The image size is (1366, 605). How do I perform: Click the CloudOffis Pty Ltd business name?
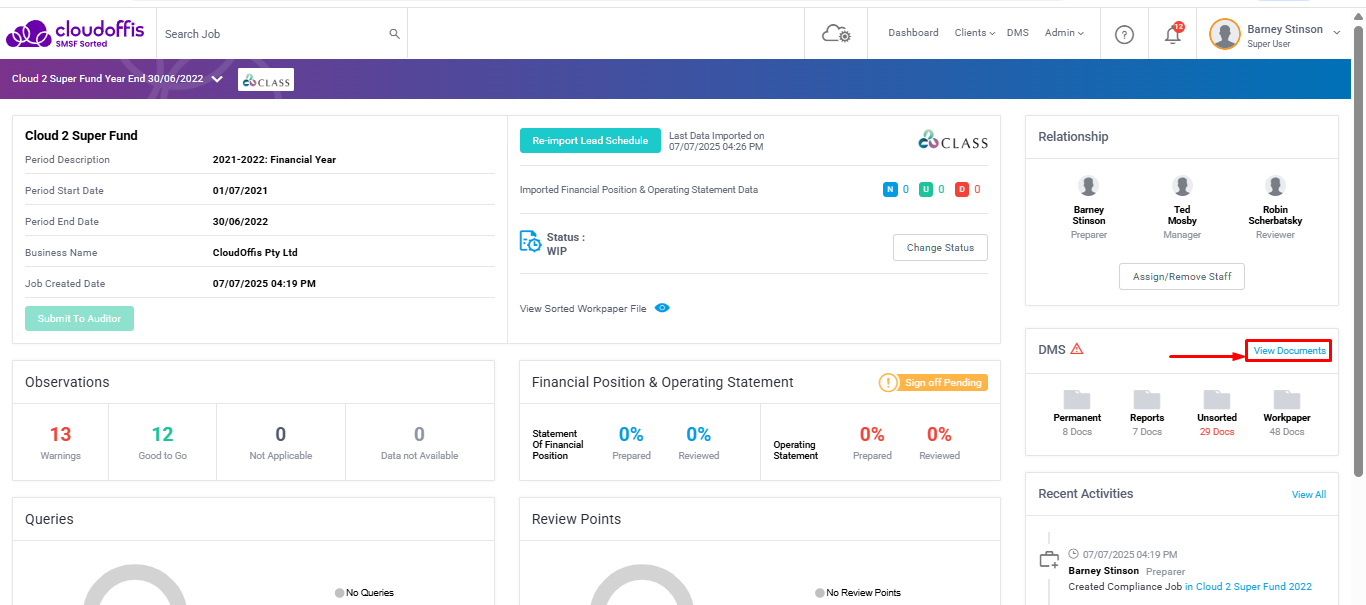[255, 253]
